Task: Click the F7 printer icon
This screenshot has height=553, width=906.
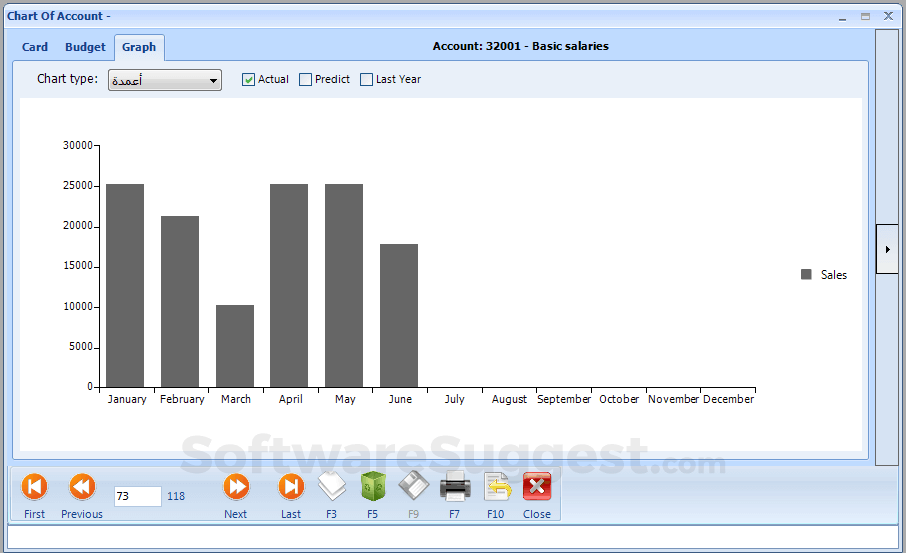Action: coord(455,487)
